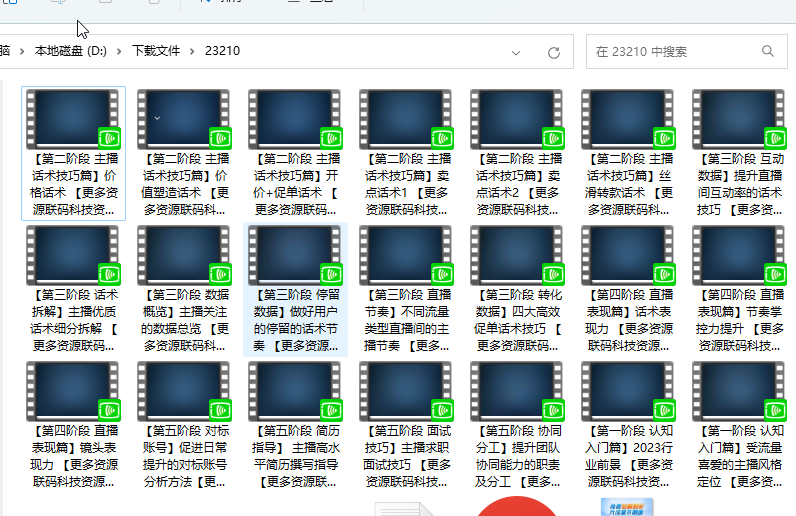This screenshot has width=796, height=516.
Task: Open the address bar history dropdown
Action: (516, 52)
